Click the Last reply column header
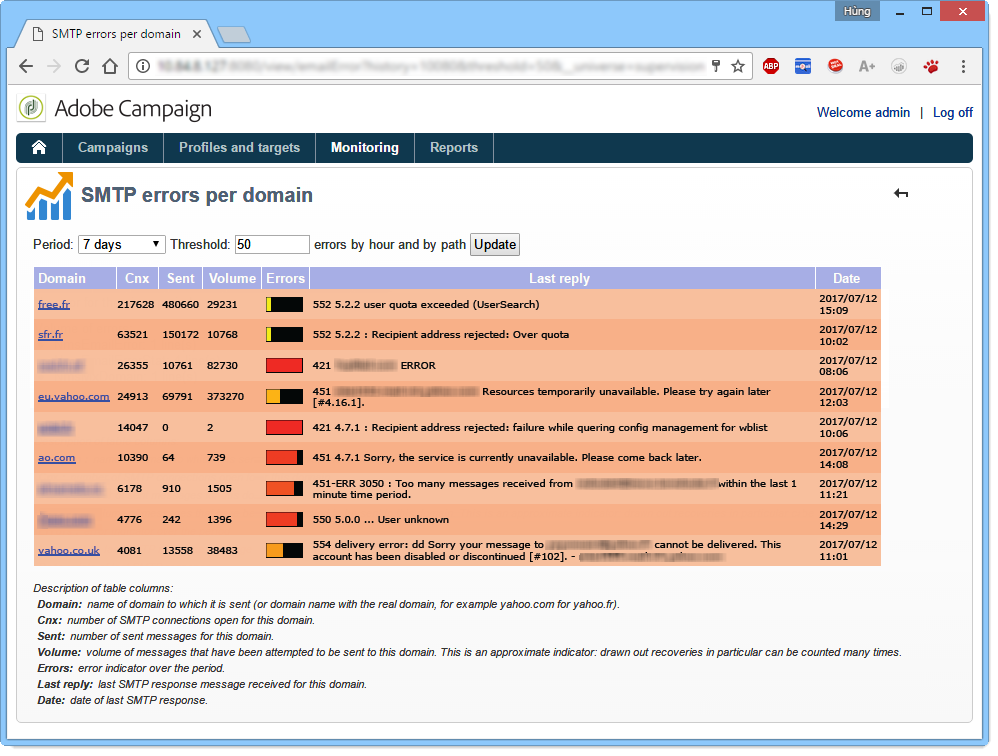The width and height of the screenshot is (998, 756). pos(562,278)
